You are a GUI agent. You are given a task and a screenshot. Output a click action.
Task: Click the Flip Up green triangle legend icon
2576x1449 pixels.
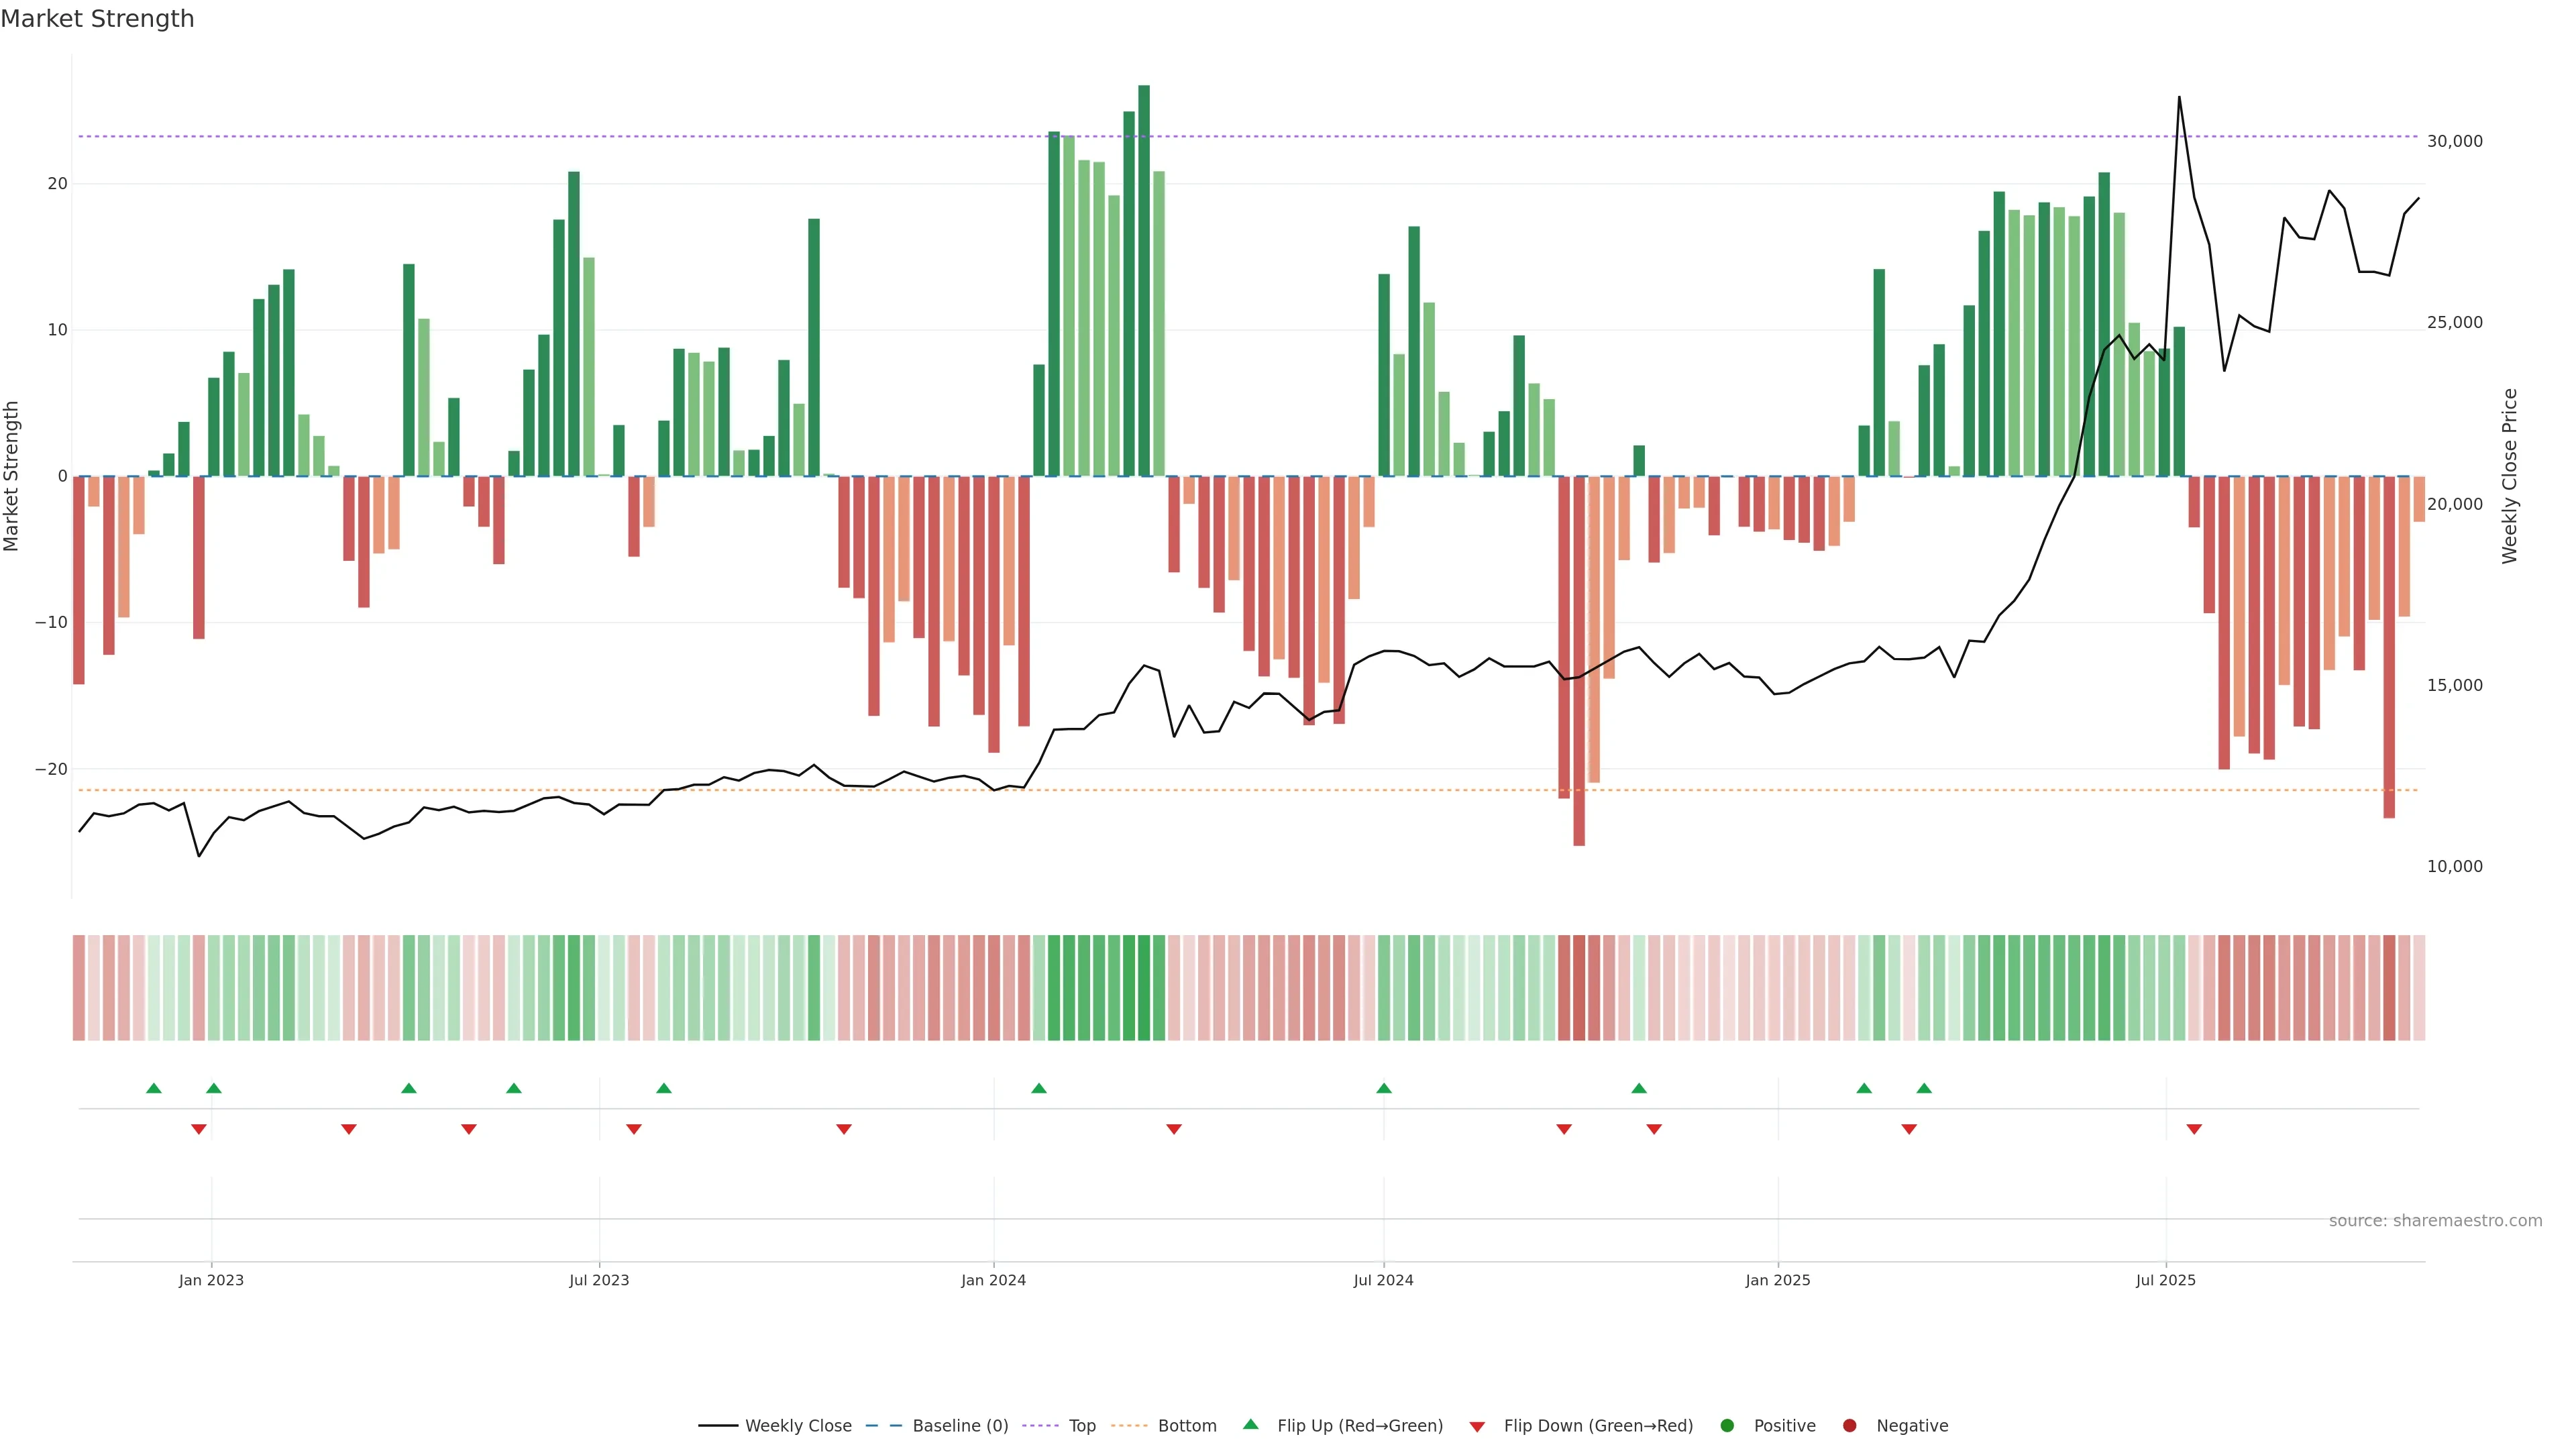1250,1424
